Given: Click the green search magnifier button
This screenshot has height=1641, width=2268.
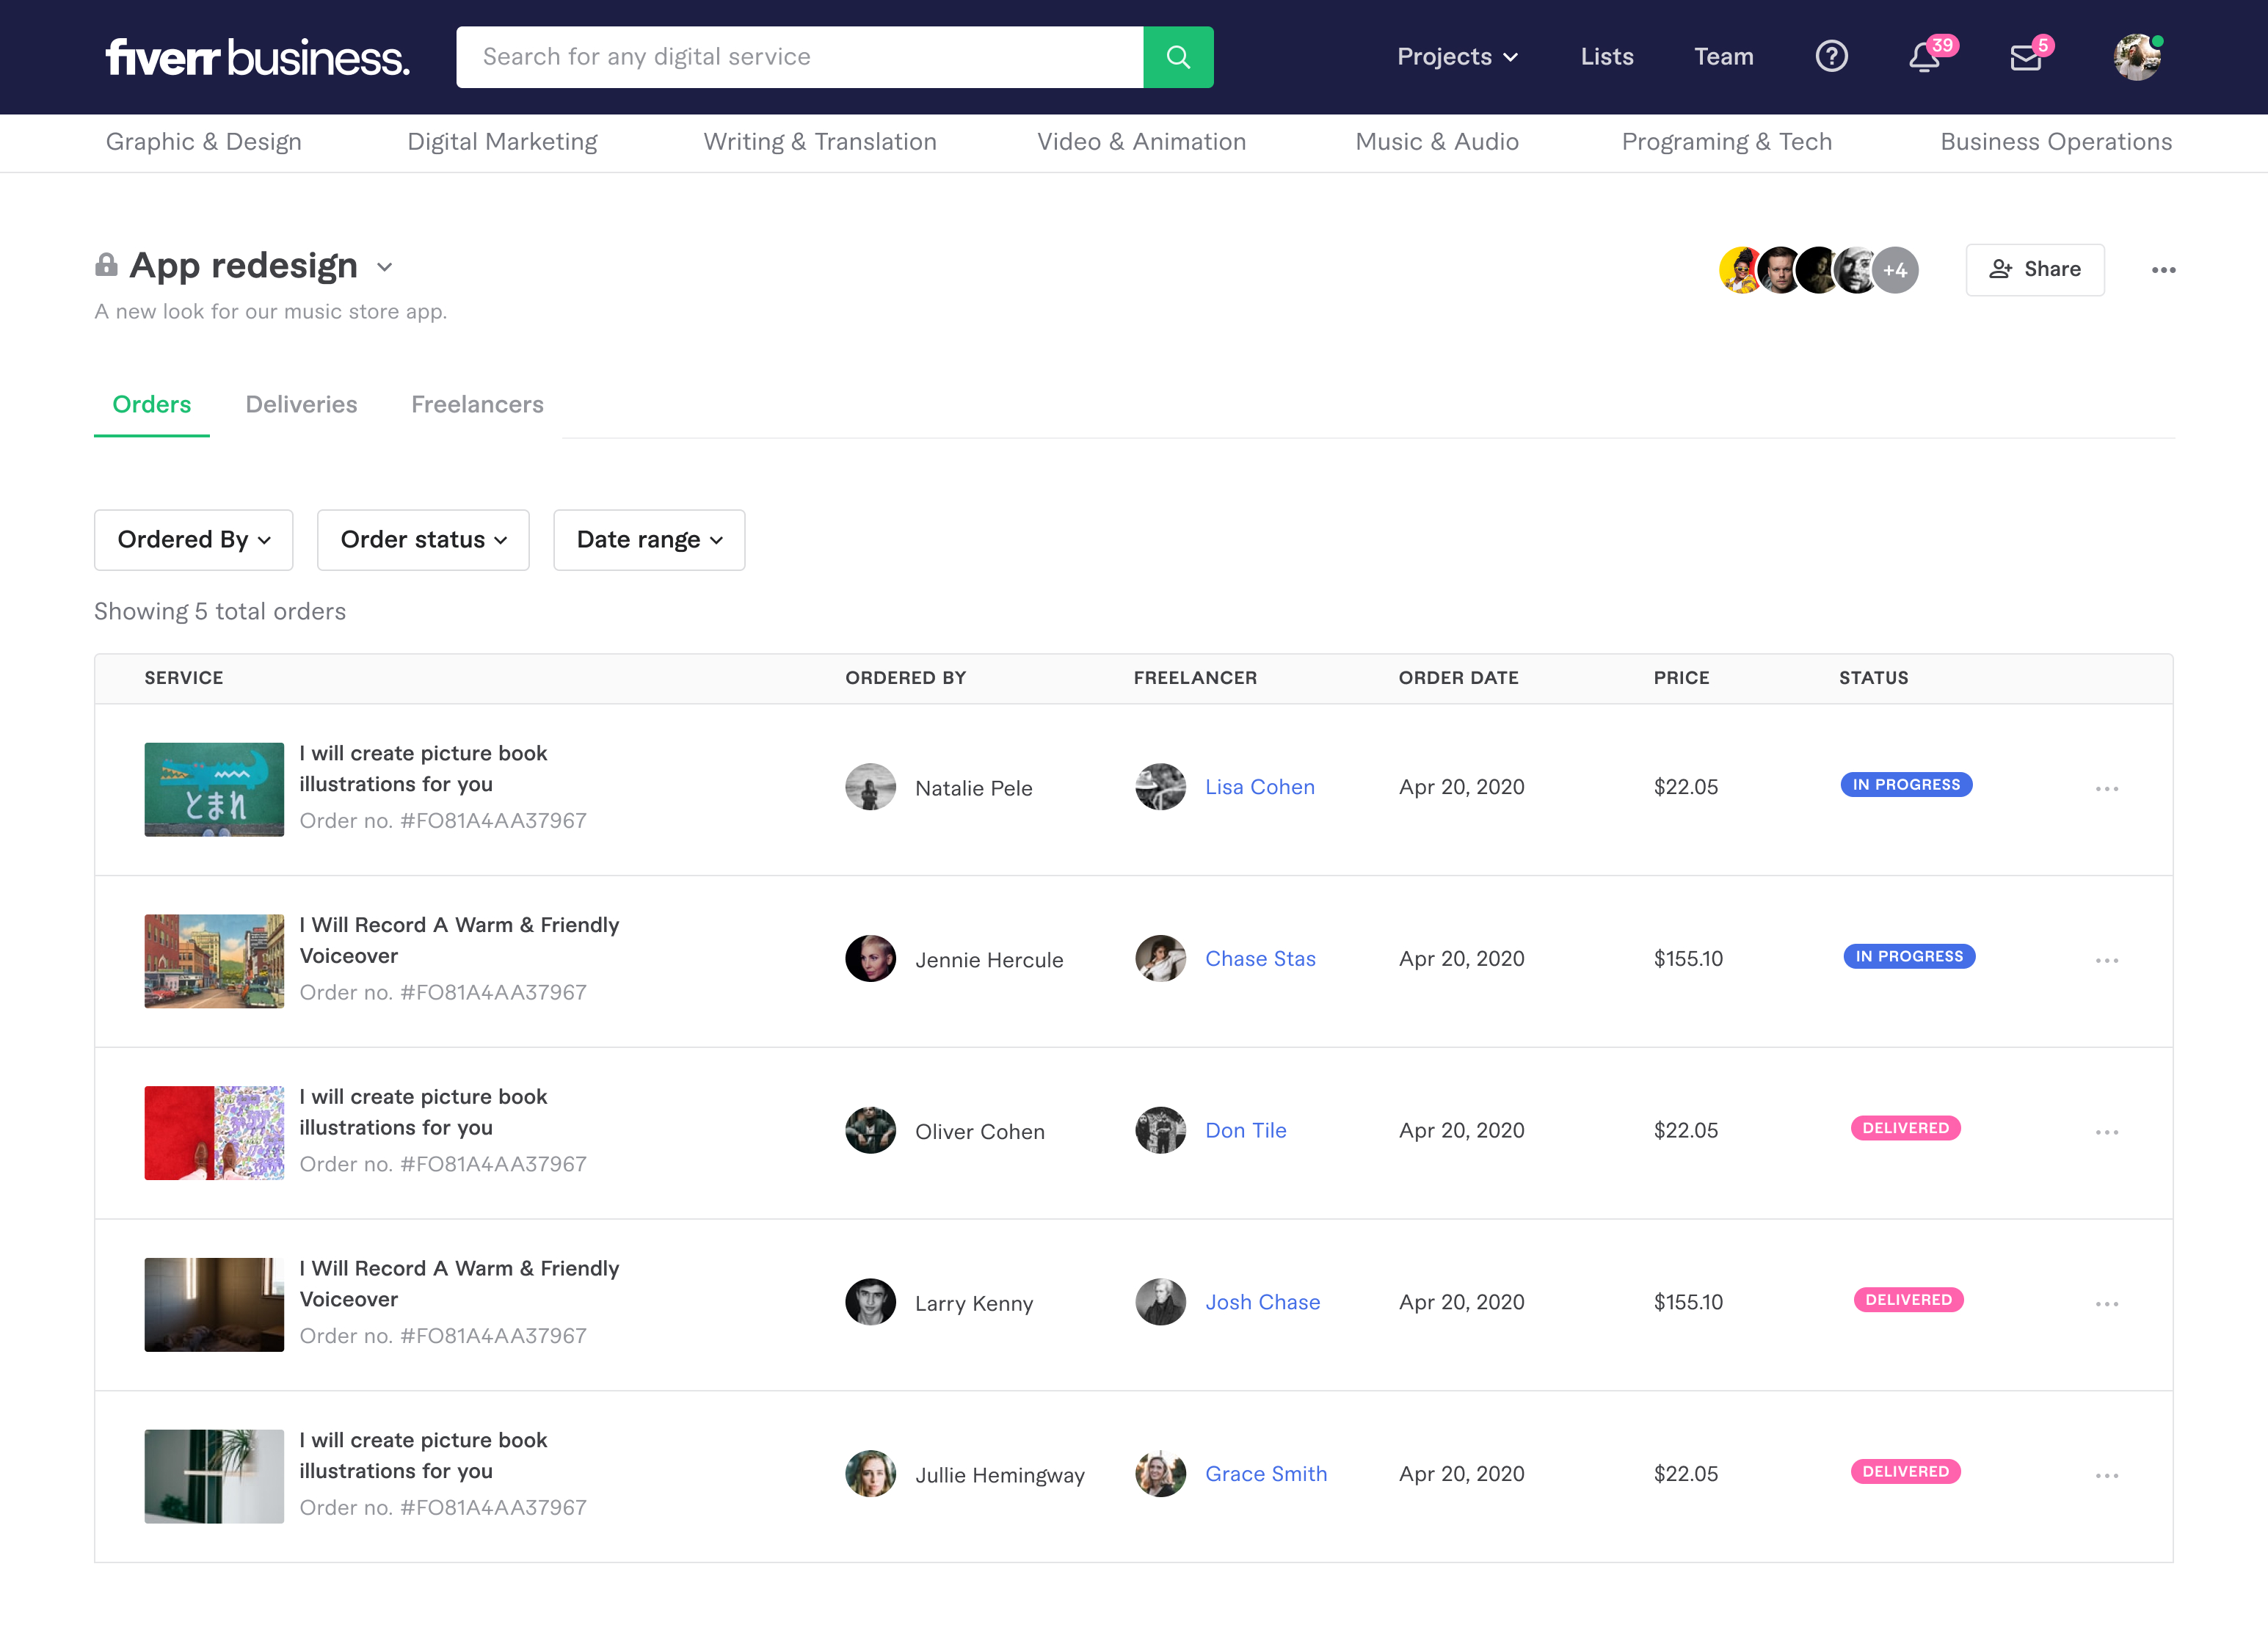Looking at the screenshot, I should [1177, 57].
